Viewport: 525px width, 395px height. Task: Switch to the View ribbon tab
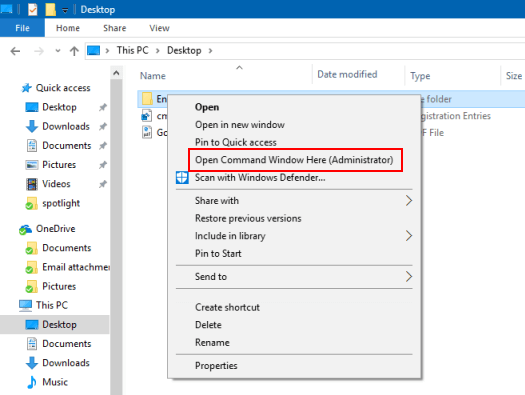click(x=159, y=28)
